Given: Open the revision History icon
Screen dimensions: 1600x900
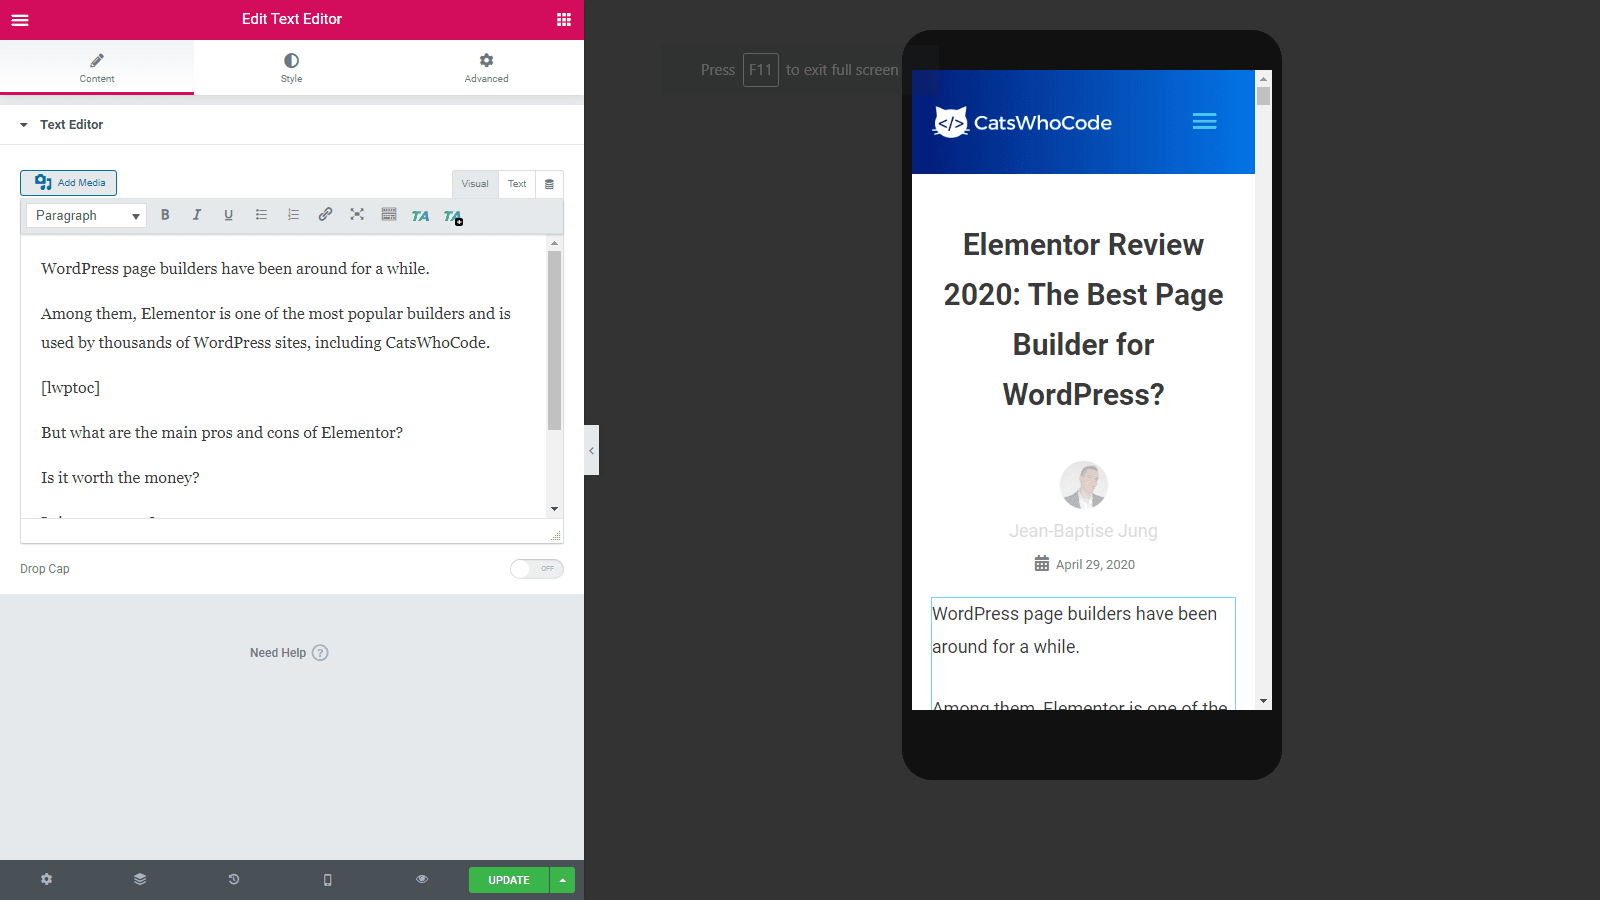Looking at the screenshot, I should pyautogui.click(x=234, y=880).
